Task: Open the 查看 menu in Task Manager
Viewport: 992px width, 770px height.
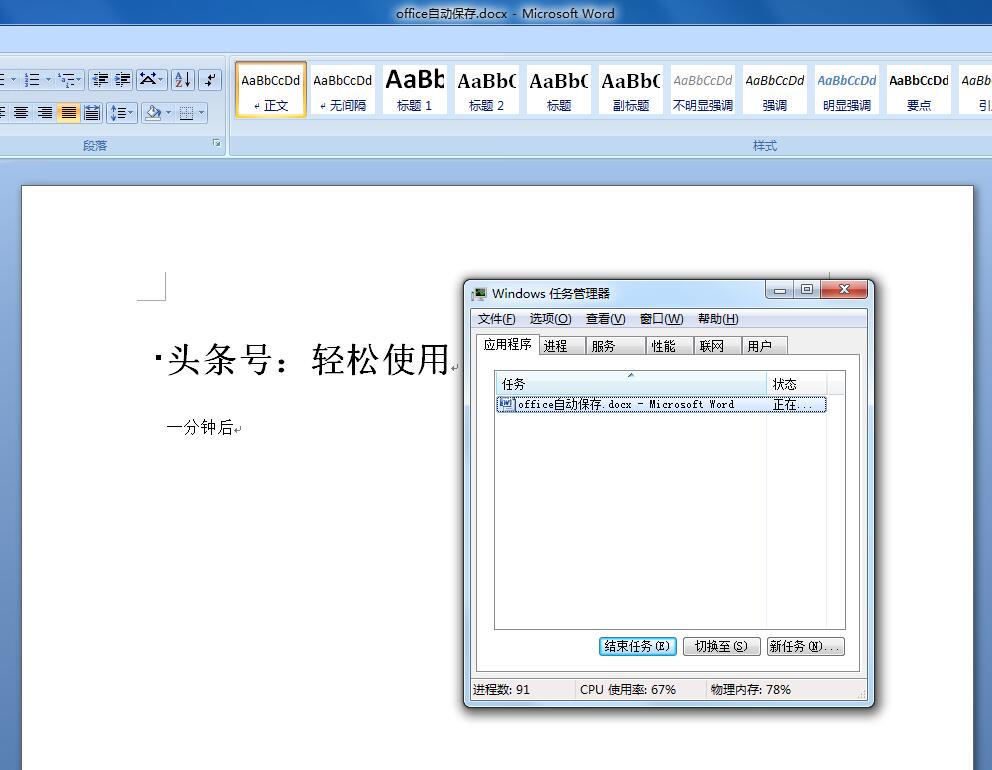Action: (x=604, y=319)
